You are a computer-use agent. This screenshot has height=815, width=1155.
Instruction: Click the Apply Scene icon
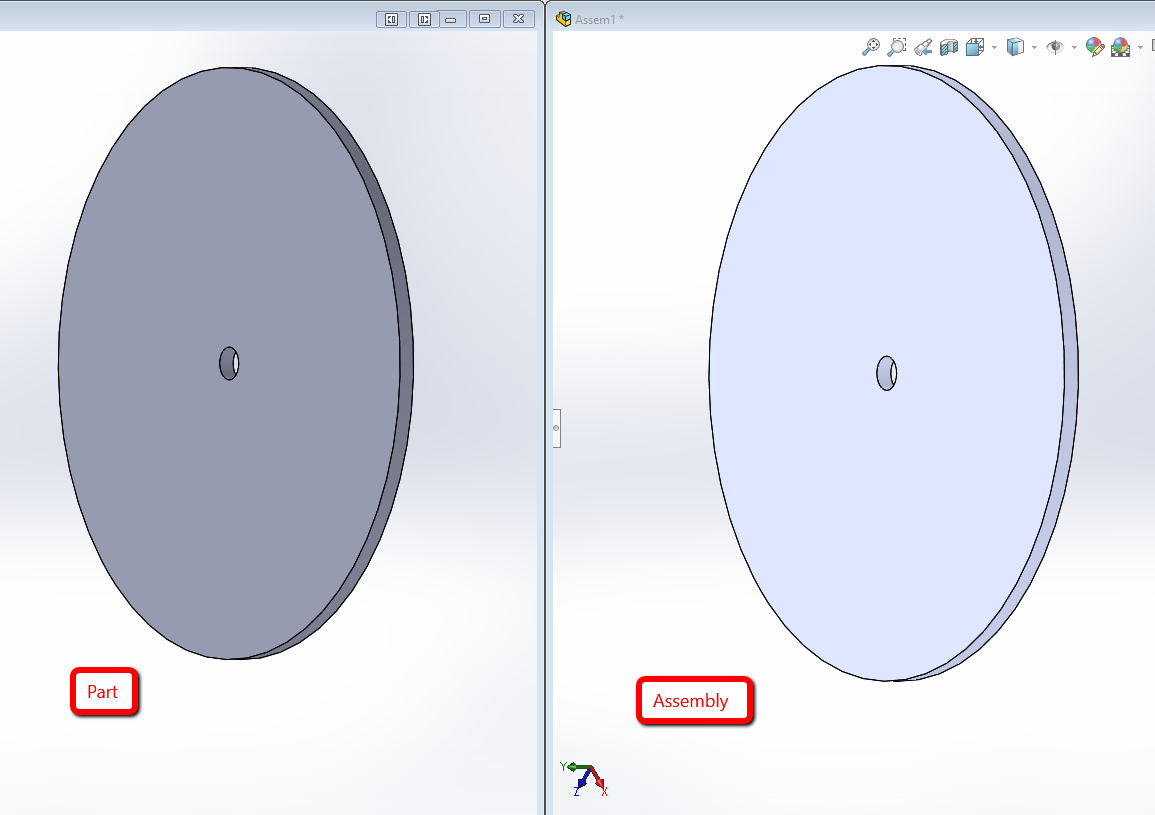[x=1120, y=47]
